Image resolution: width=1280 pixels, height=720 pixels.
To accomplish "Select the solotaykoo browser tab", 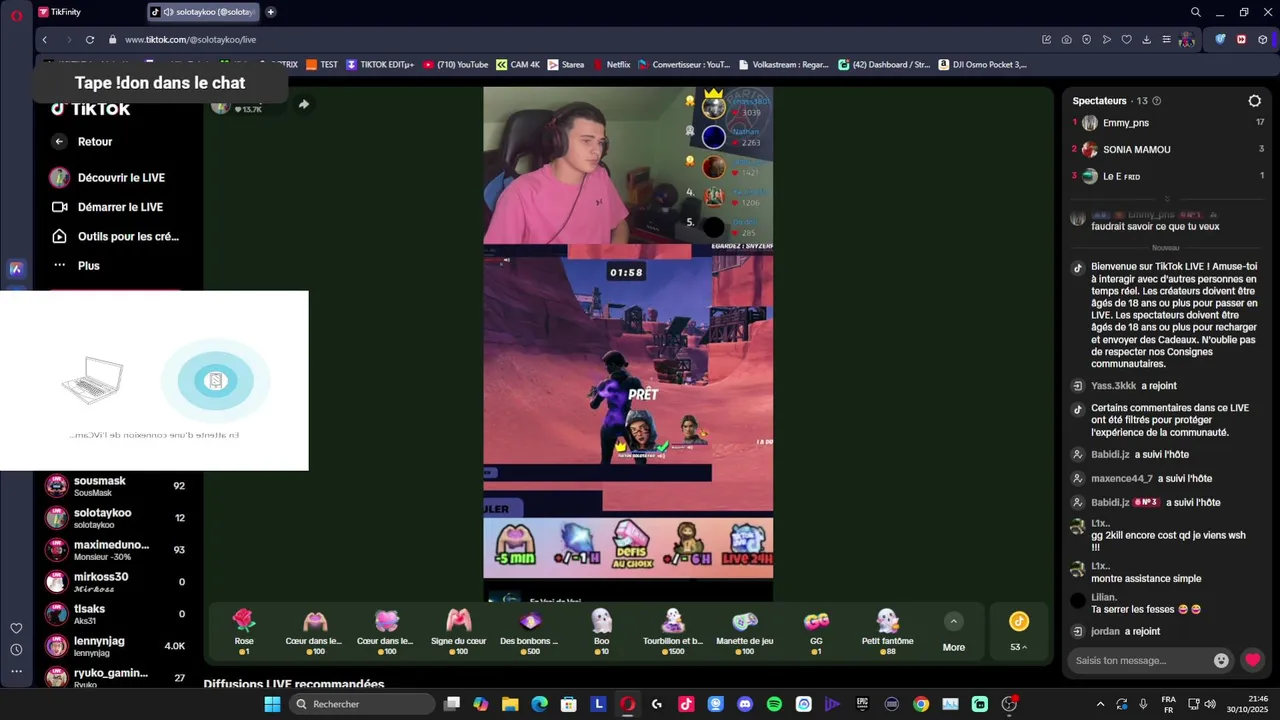I will 203,12.
